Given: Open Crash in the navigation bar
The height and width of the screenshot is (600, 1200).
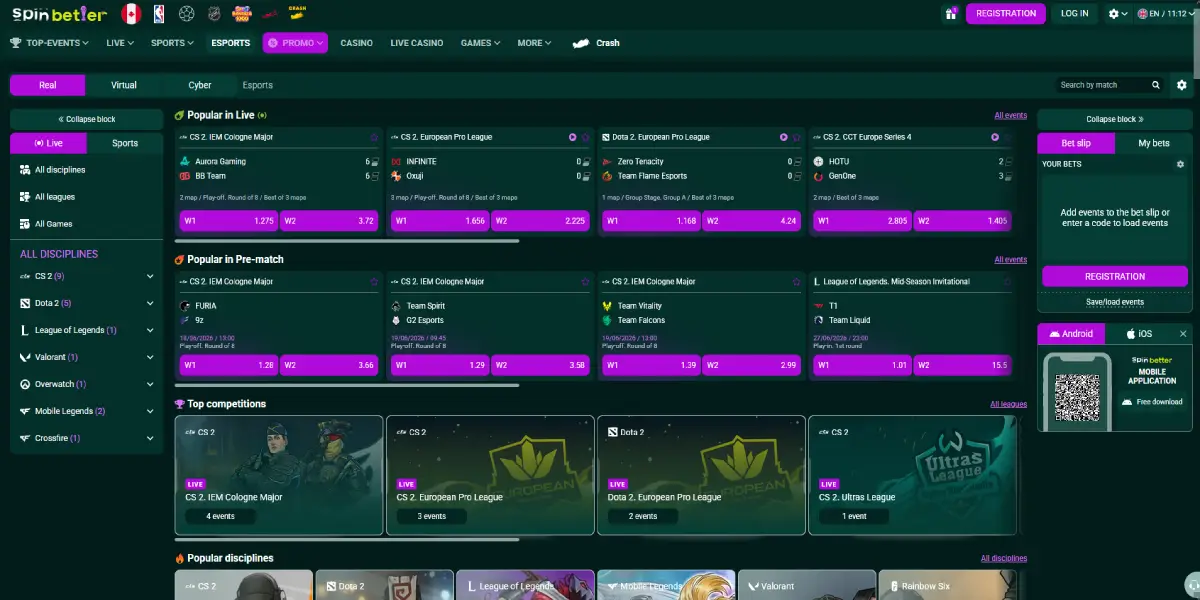Looking at the screenshot, I should 596,43.
